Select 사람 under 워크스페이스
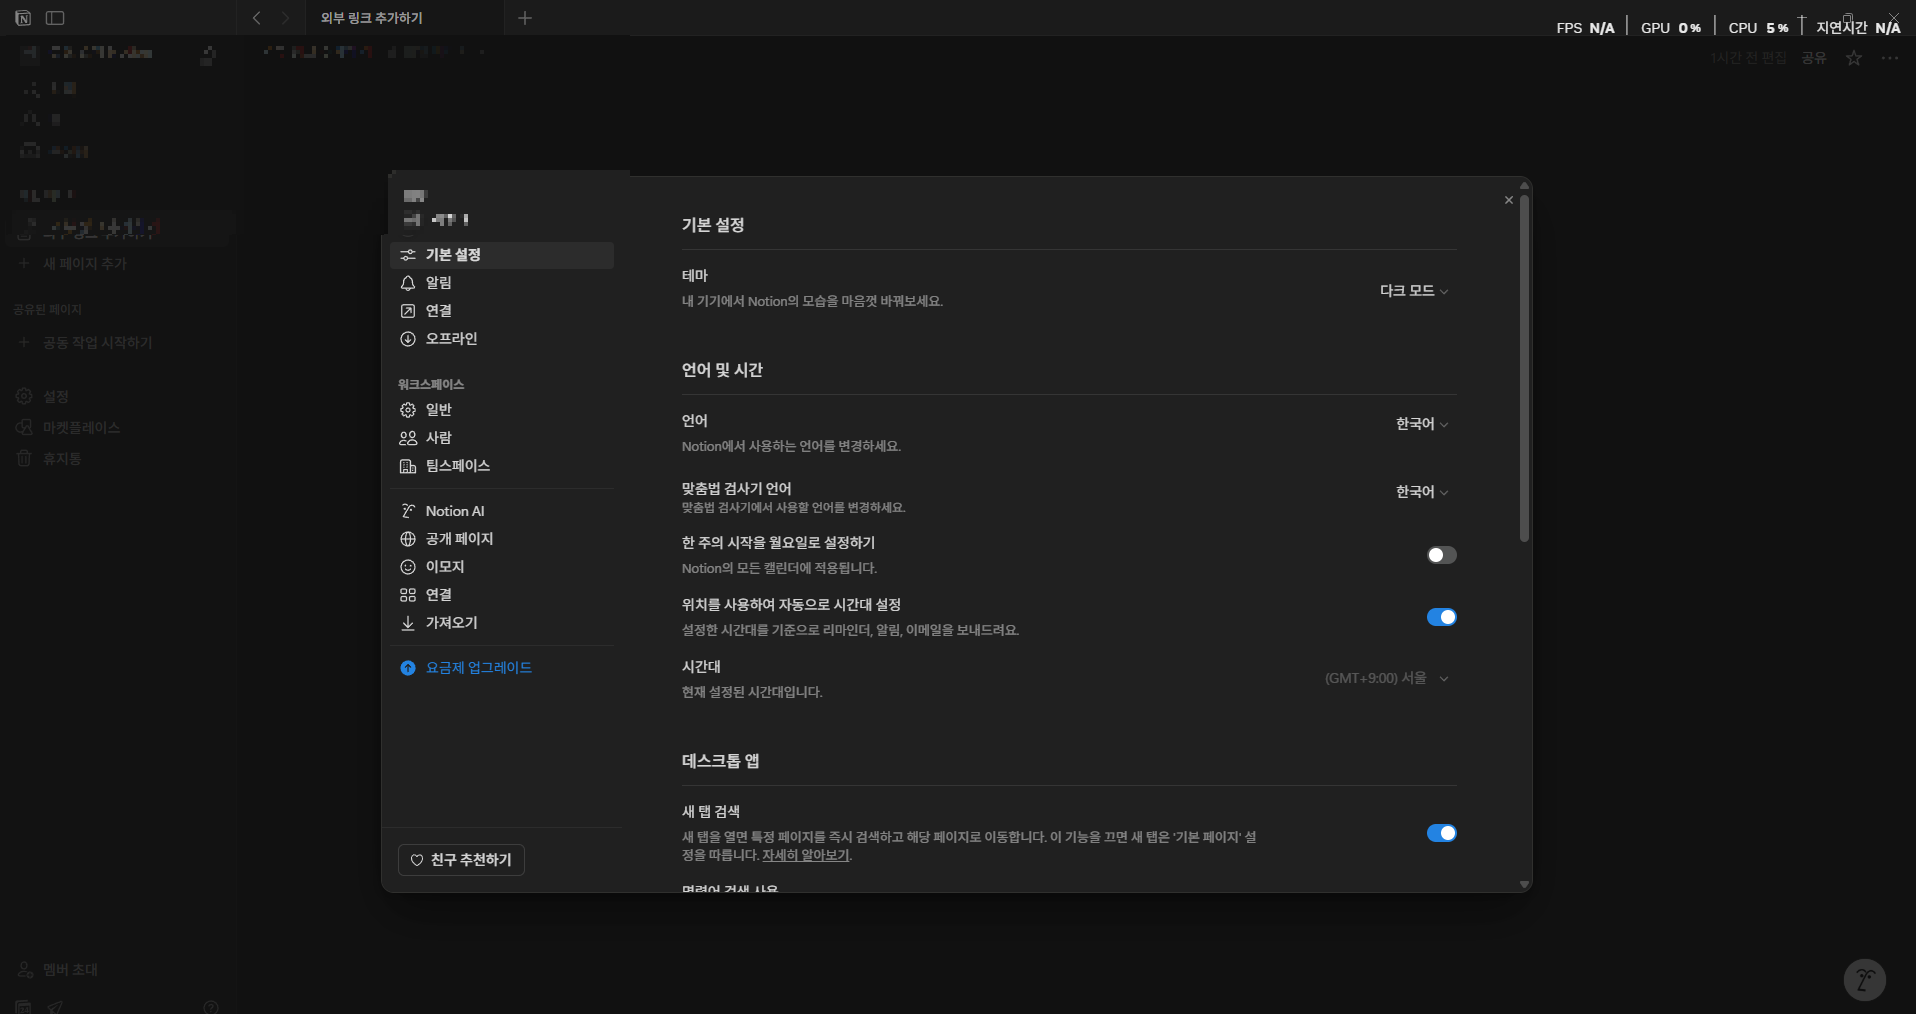This screenshot has height=1014, width=1916. point(502,438)
